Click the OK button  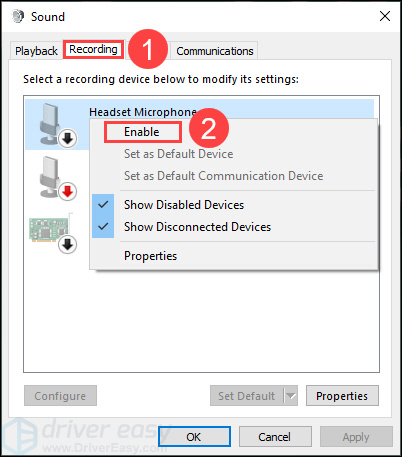point(194,437)
